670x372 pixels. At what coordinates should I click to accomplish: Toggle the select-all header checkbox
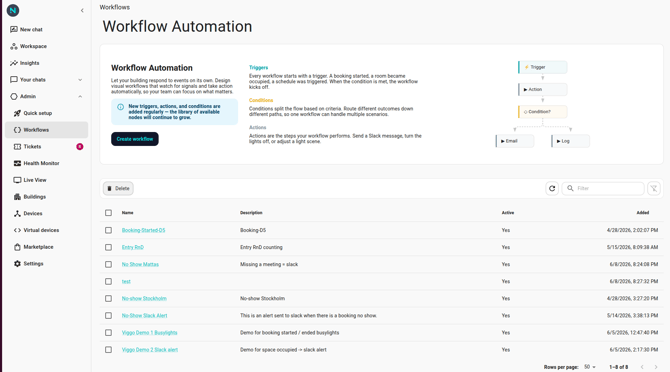click(109, 213)
